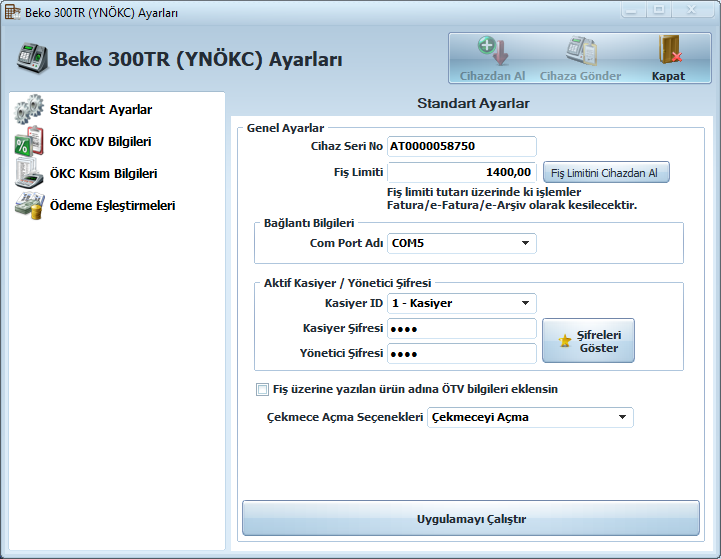Click the ÖKC KDV Bilgileri percent icon

click(29, 141)
